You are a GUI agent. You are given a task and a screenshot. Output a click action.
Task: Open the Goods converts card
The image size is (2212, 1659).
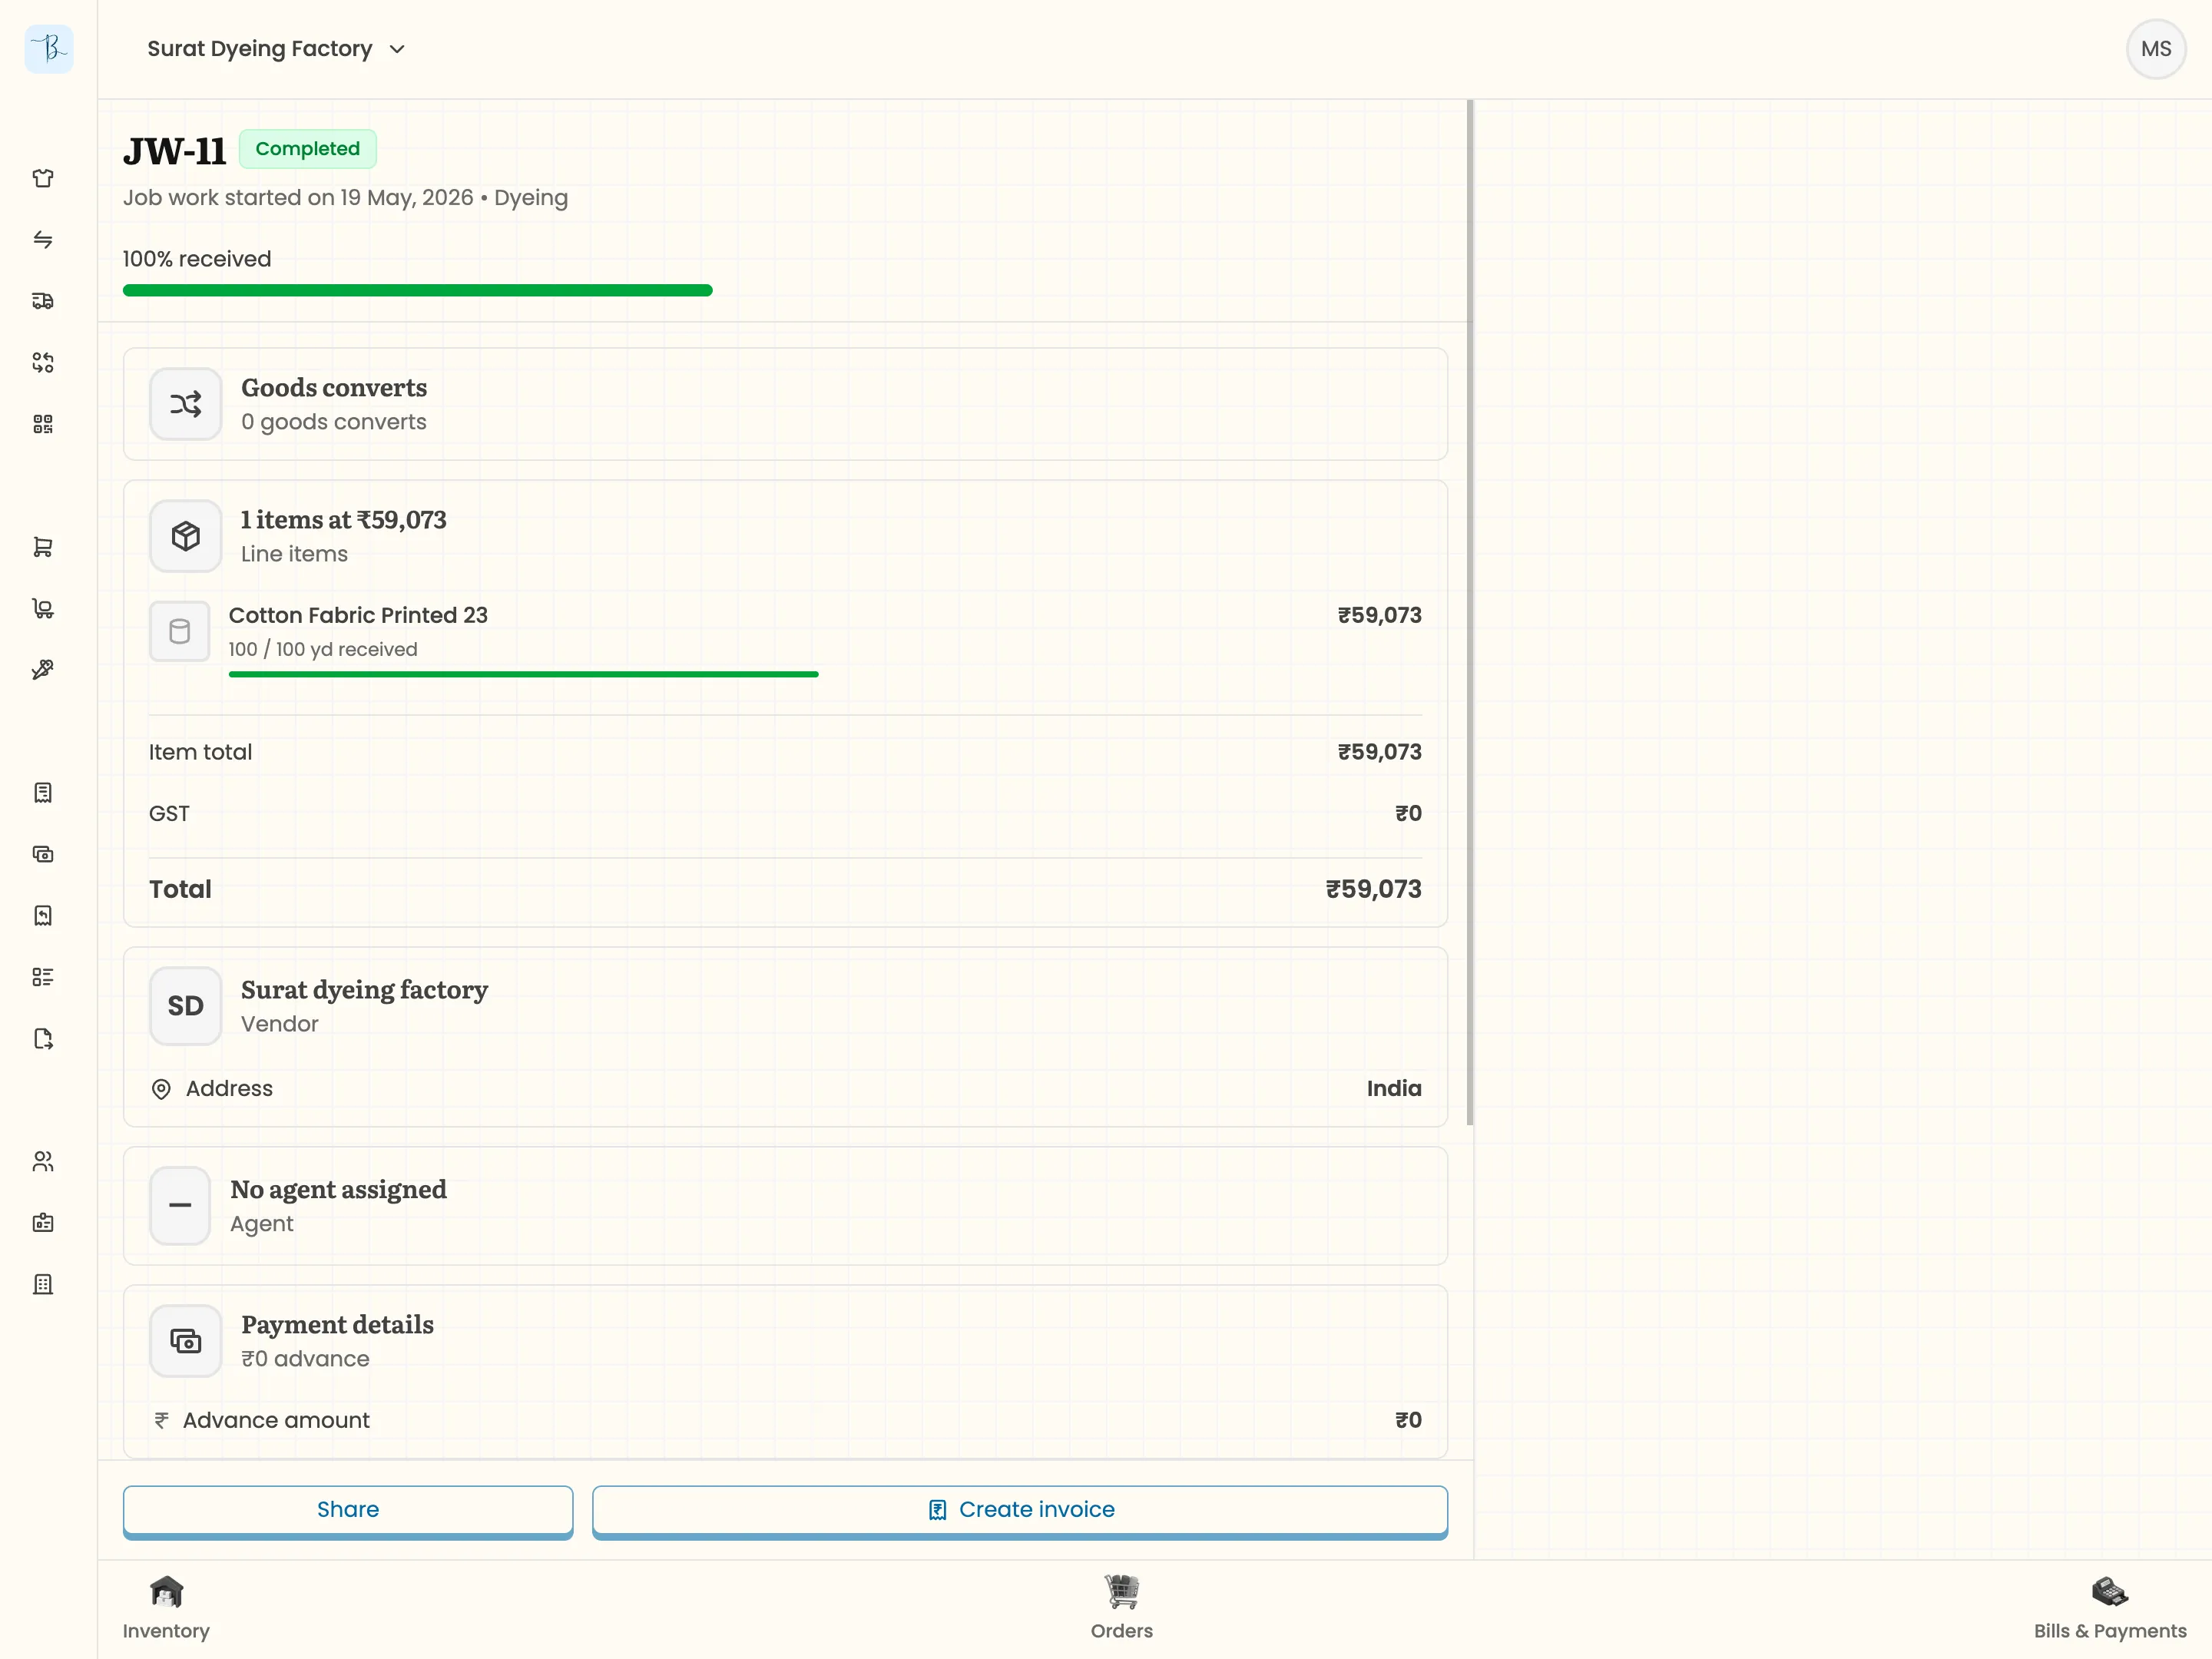pyautogui.click(x=785, y=404)
